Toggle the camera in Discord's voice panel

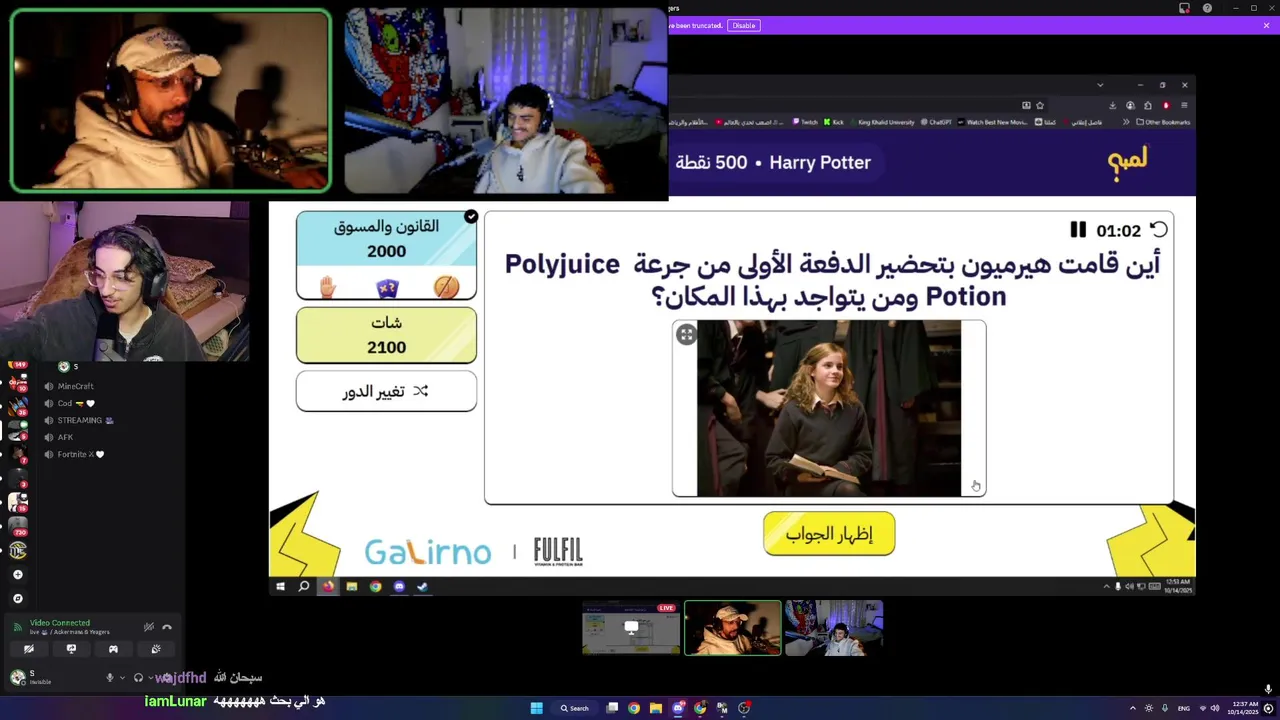(28, 649)
